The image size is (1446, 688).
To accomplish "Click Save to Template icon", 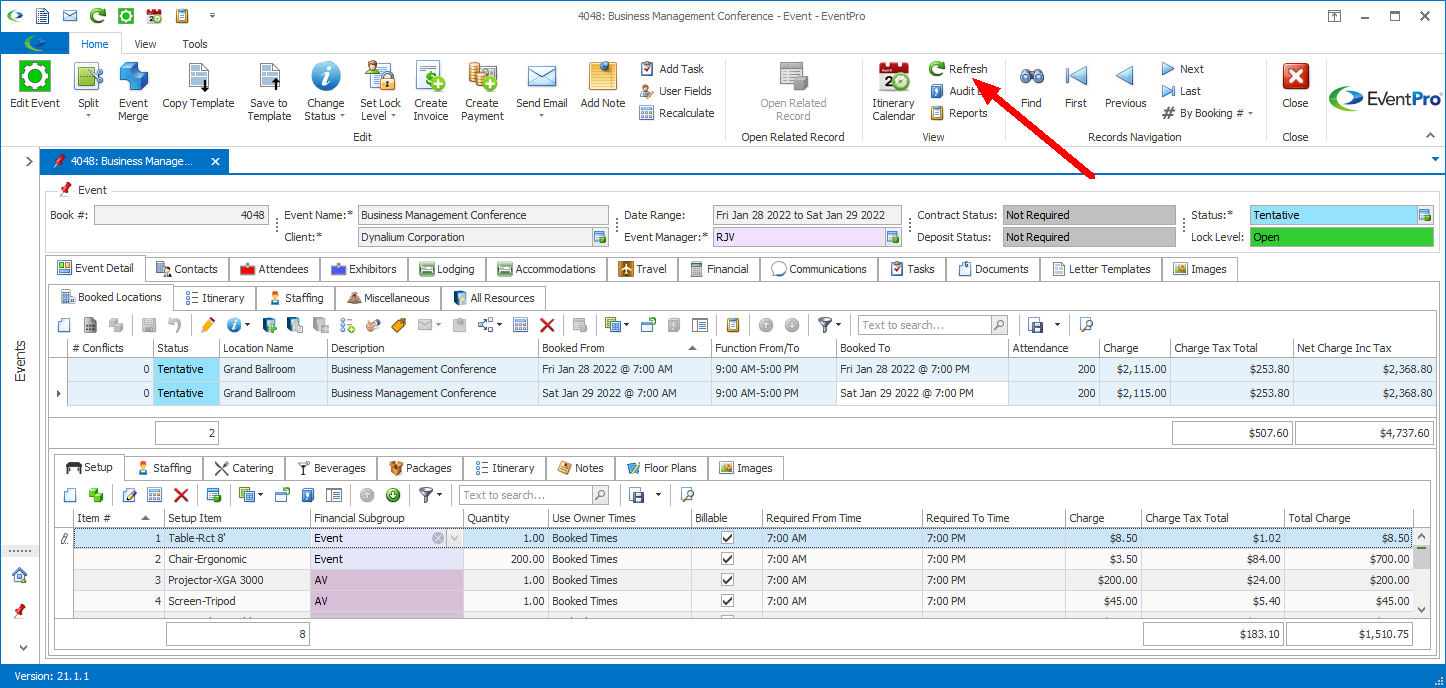I will (269, 78).
